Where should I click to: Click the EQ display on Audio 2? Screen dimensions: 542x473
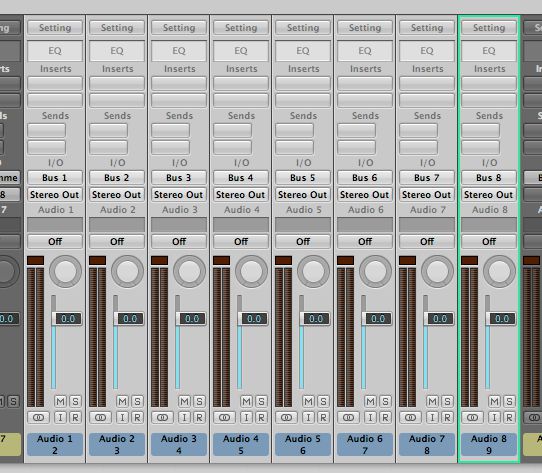[x=117, y=51]
